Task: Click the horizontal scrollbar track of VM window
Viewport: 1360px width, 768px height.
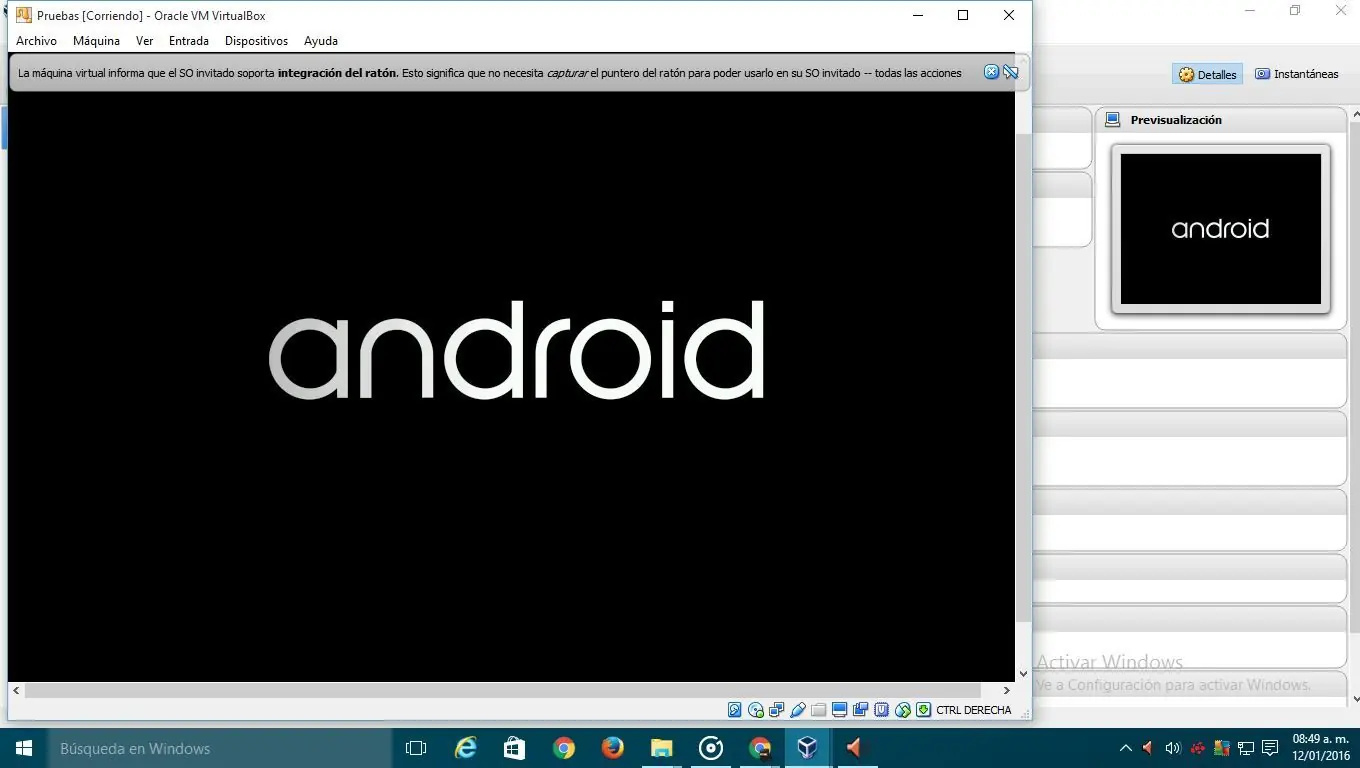Action: [x=503, y=690]
